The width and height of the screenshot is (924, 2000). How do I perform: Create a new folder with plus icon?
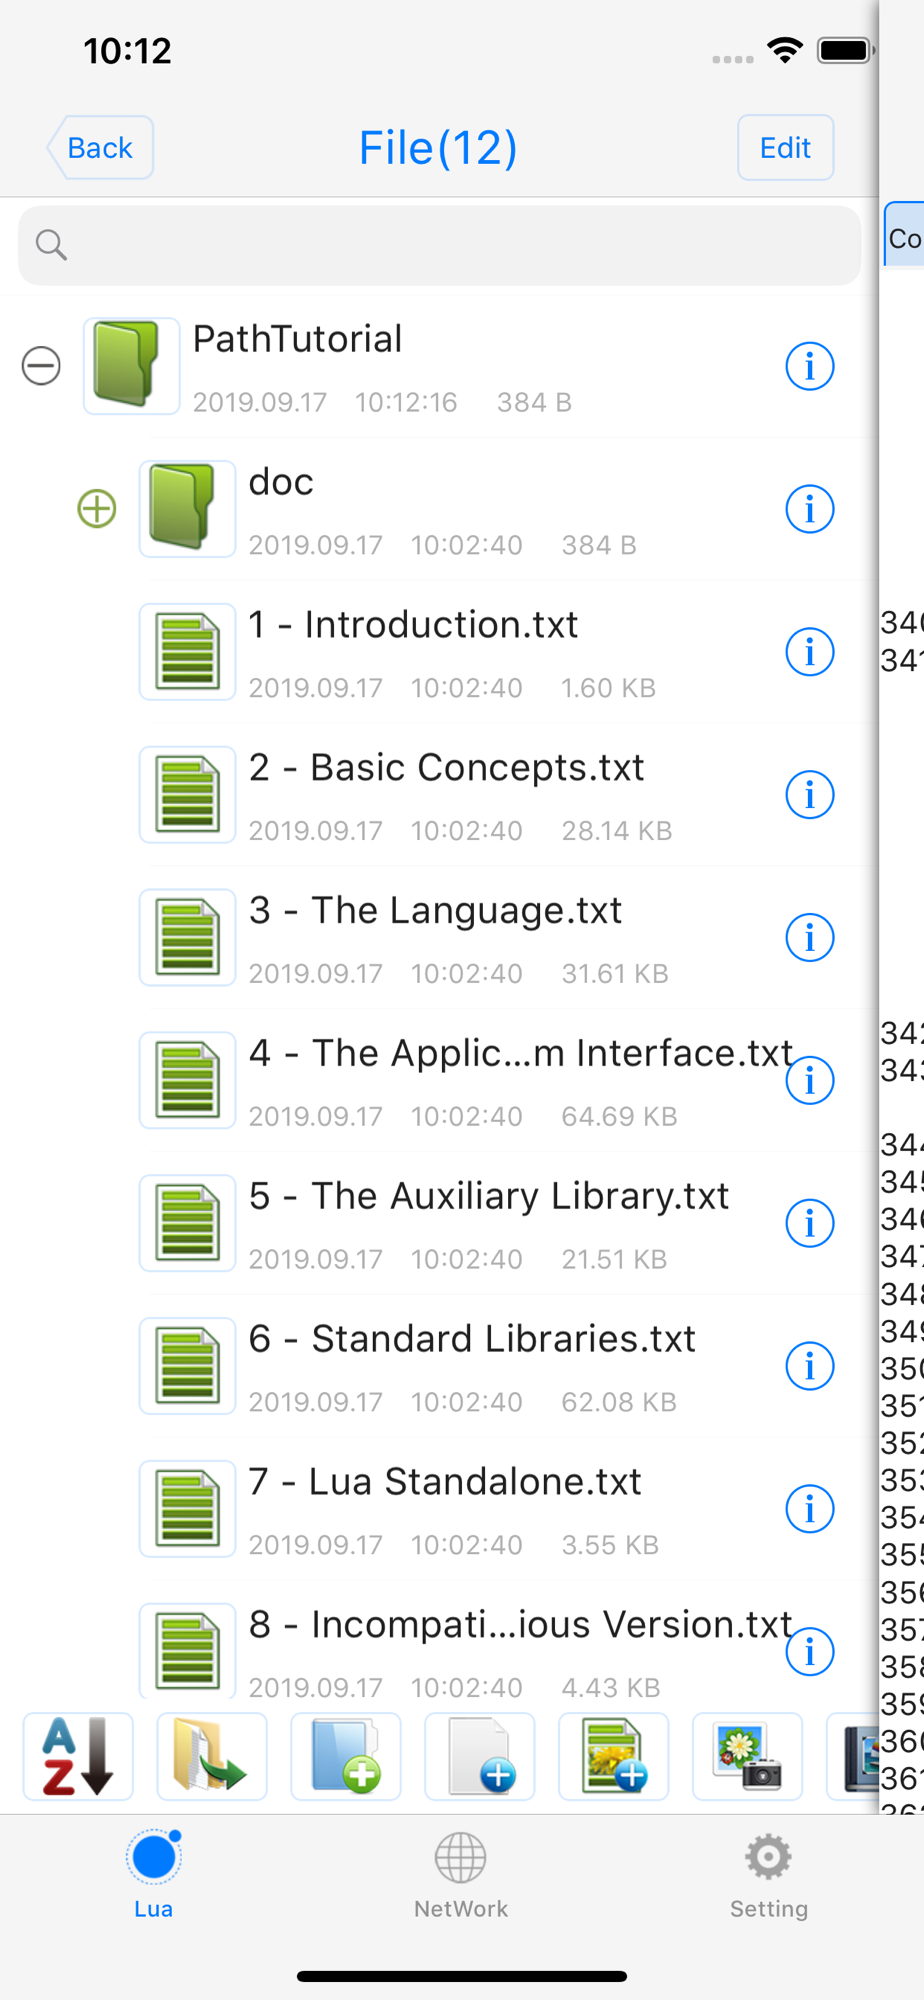point(346,1756)
